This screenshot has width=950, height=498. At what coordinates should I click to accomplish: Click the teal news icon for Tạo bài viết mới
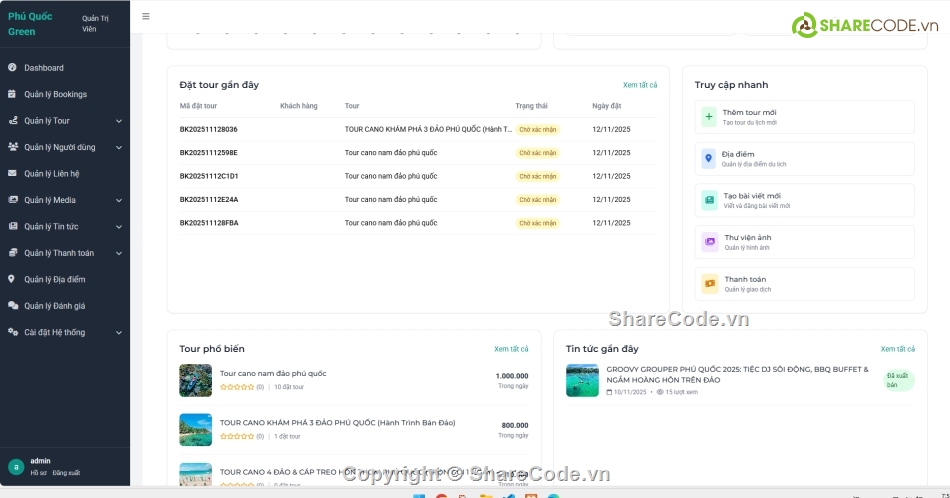click(709, 200)
